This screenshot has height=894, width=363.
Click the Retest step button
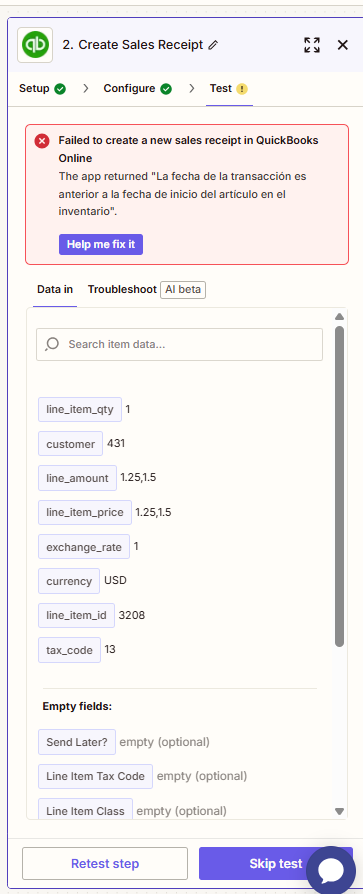(x=105, y=863)
